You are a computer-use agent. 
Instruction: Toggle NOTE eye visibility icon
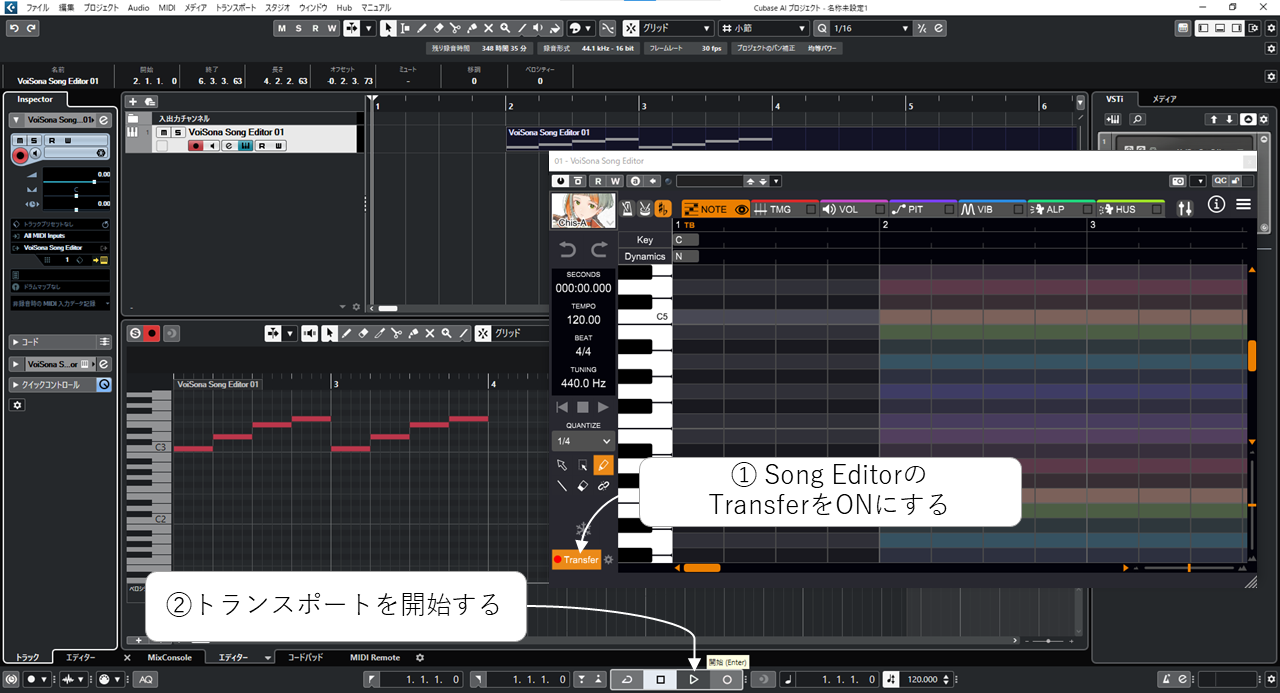(741, 210)
